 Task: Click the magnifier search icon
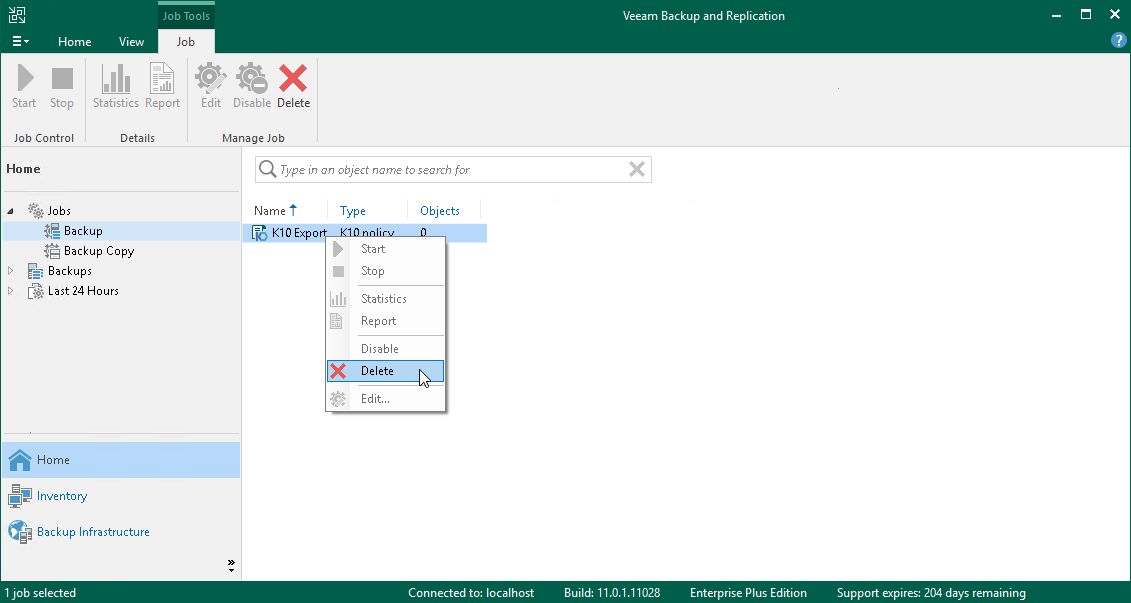tap(267, 170)
